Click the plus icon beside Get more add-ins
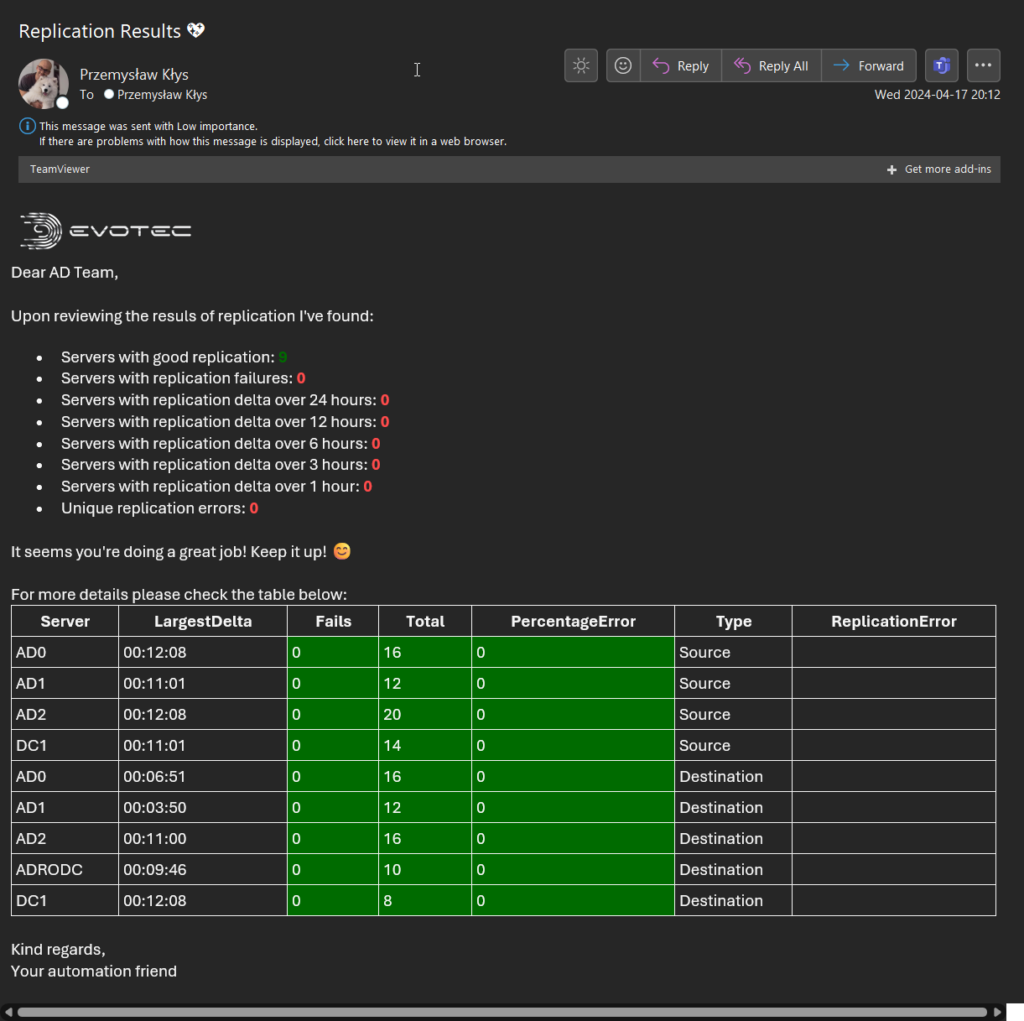 [x=891, y=170]
